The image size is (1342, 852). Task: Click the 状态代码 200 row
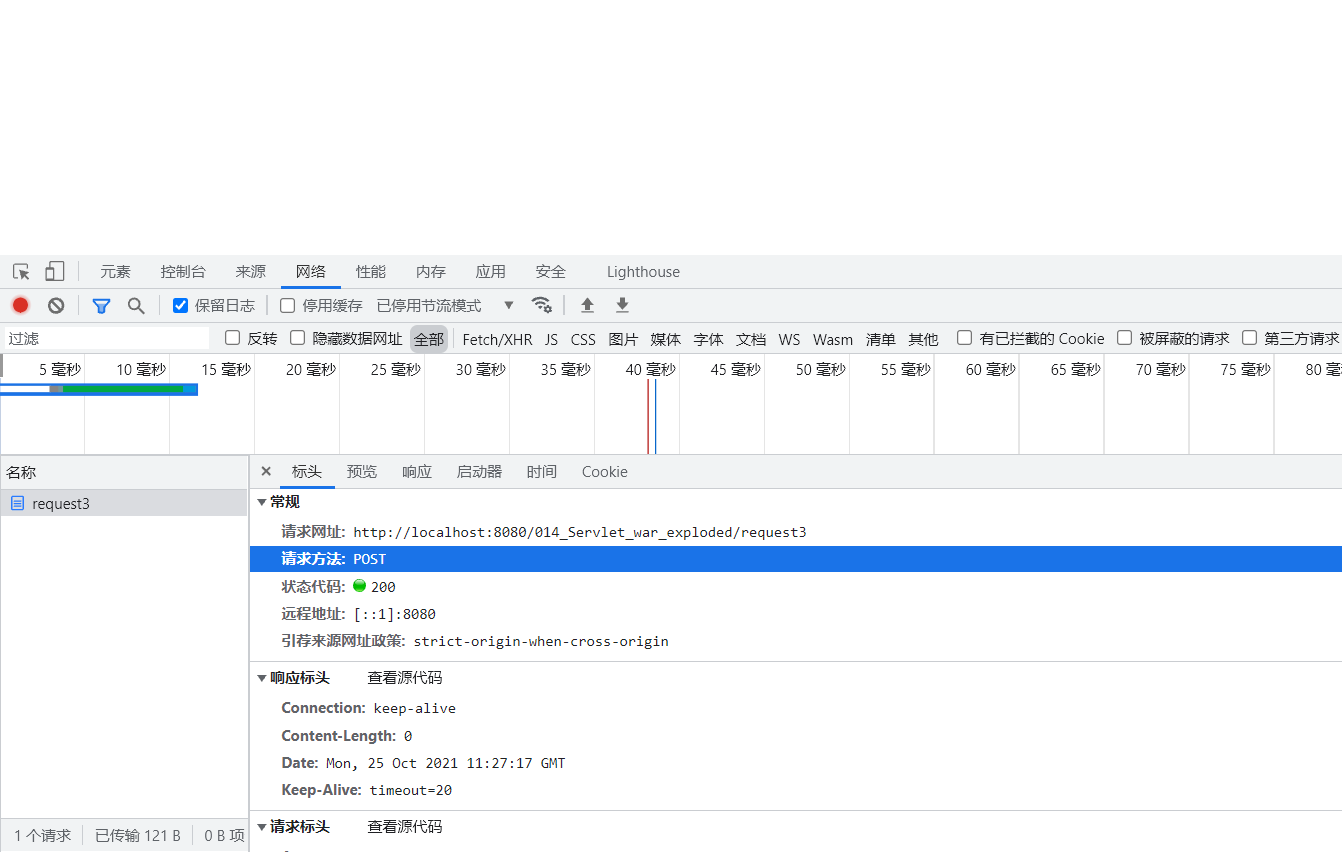point(796,586)
